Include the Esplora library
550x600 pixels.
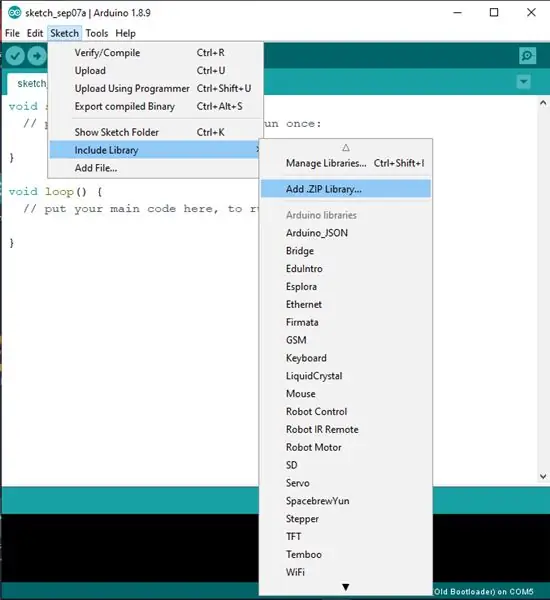tap(346, 287)
